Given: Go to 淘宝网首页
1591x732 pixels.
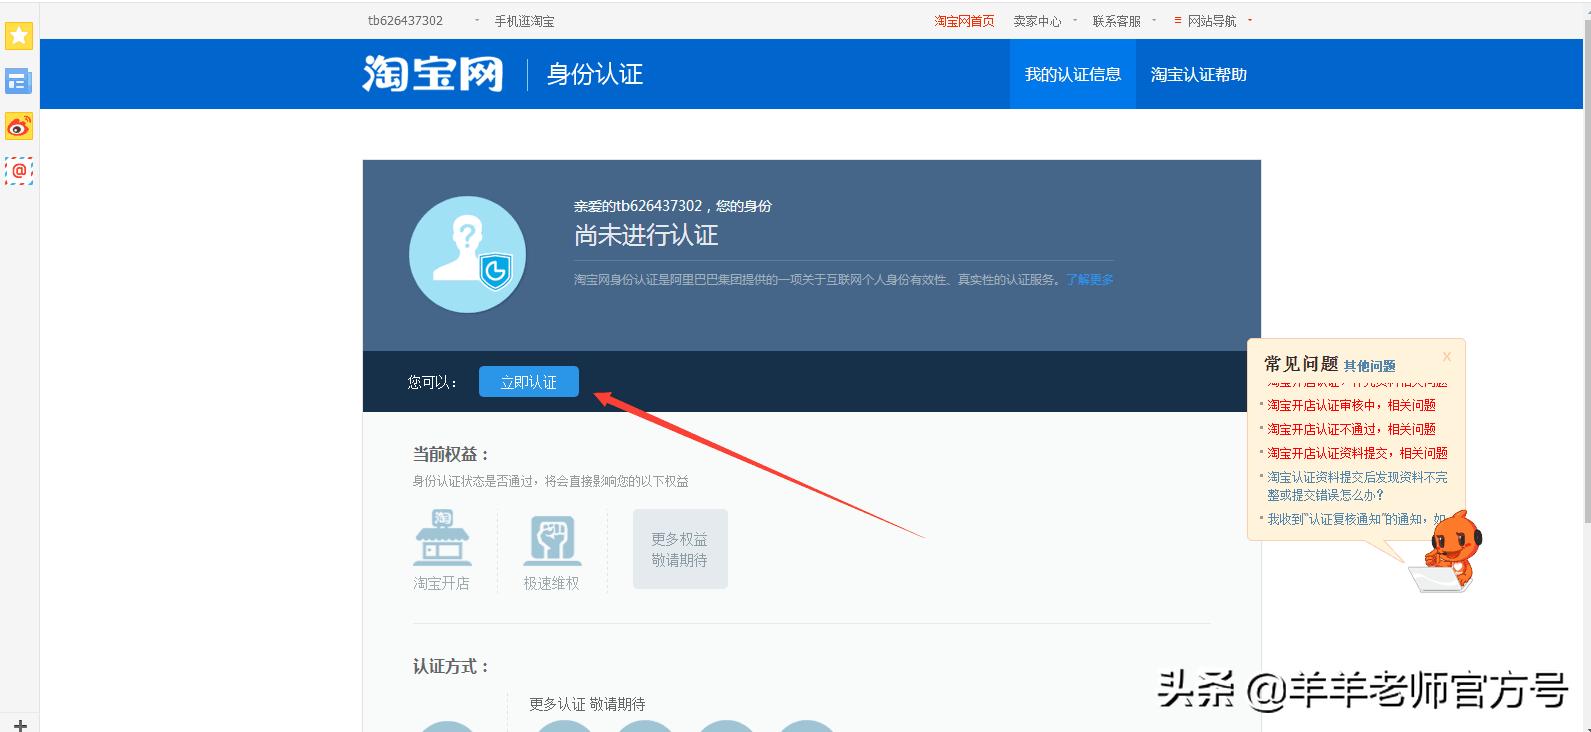Looking at the screenshot, I should click(964, 21).
